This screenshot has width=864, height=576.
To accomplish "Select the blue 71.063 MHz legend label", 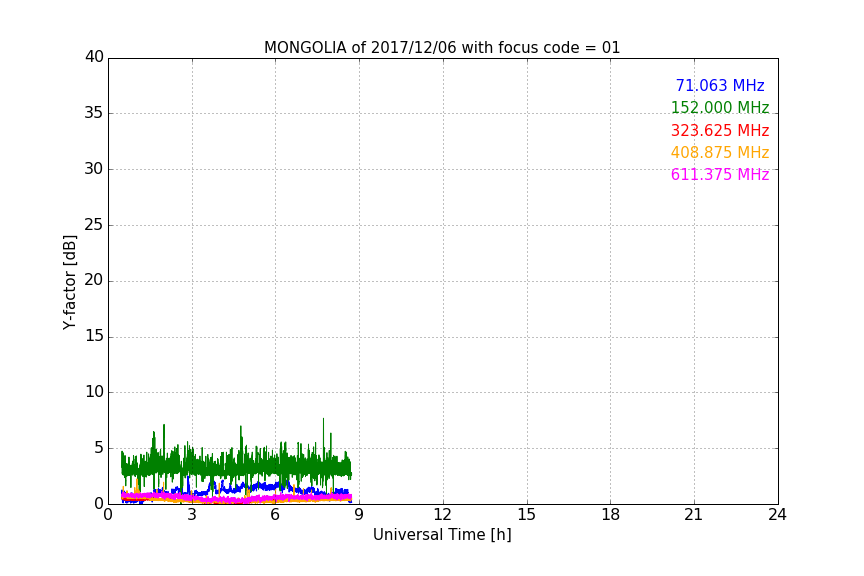I will (x=720, y=85).
